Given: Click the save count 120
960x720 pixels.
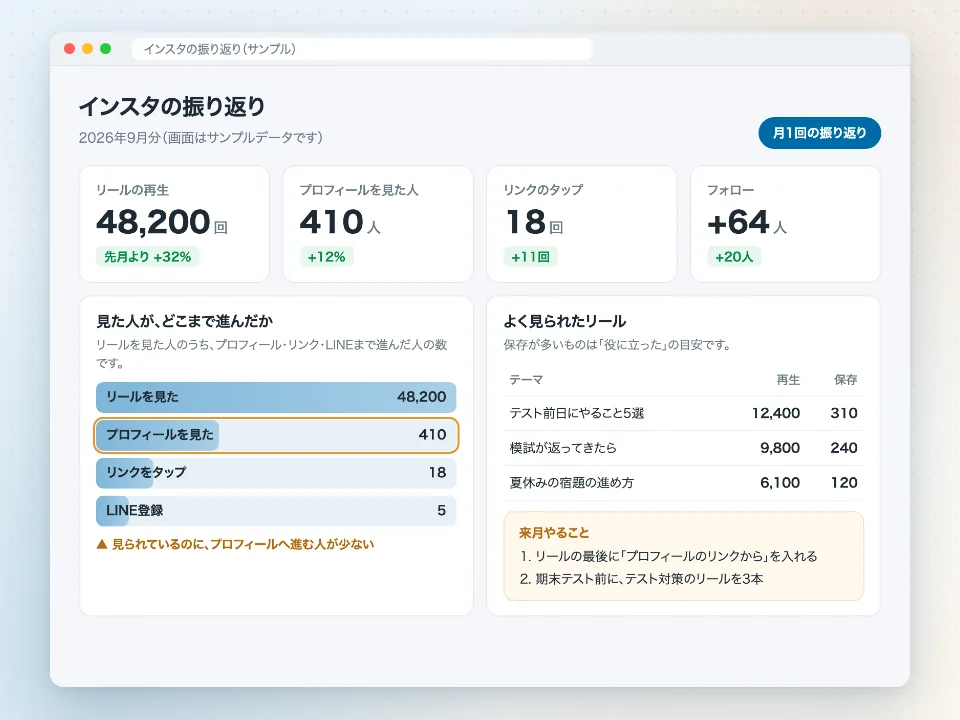Looking at the screenshot, I should (844, 482).
